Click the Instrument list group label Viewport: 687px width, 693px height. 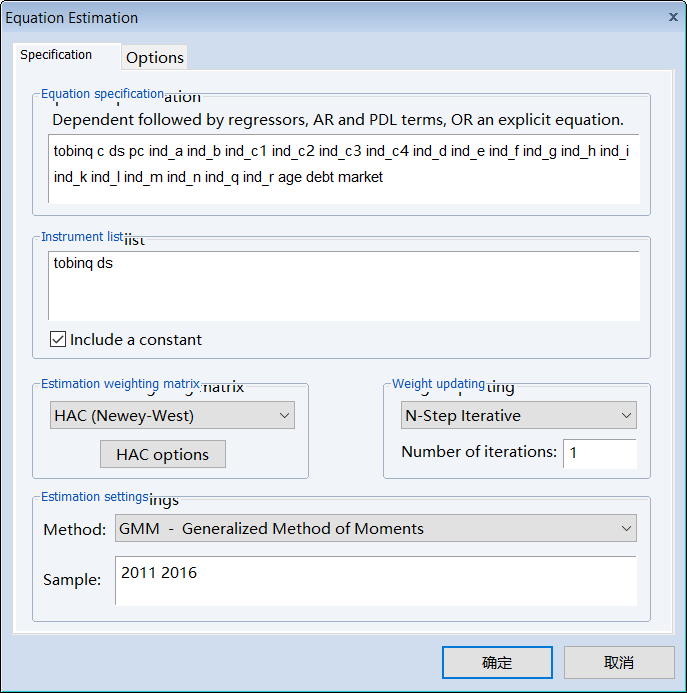[x=82, y=237]
